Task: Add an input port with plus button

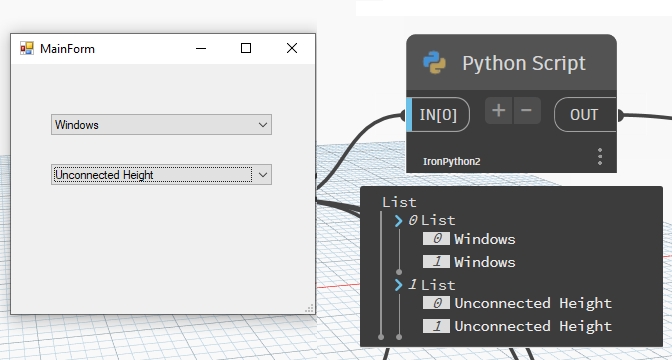Action: [x=498, y=111]
